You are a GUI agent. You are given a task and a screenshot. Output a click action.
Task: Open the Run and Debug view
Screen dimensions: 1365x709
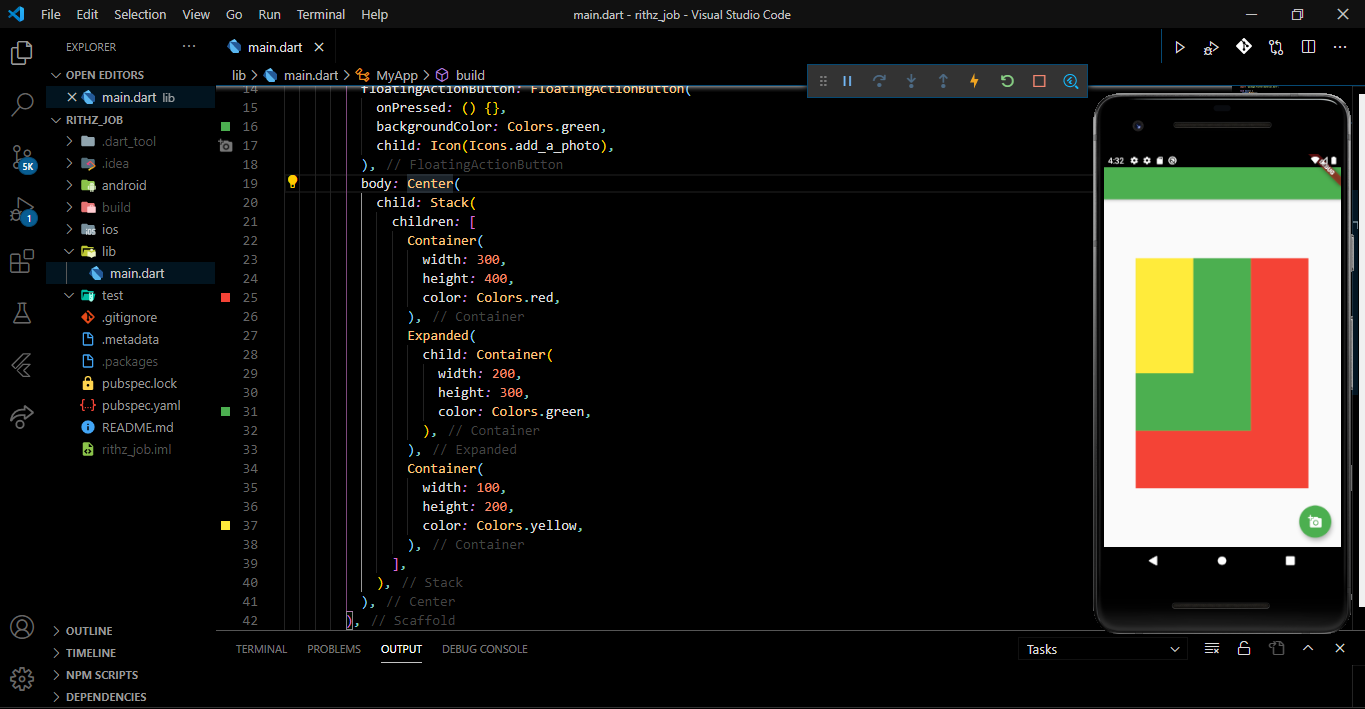point(22,211)
